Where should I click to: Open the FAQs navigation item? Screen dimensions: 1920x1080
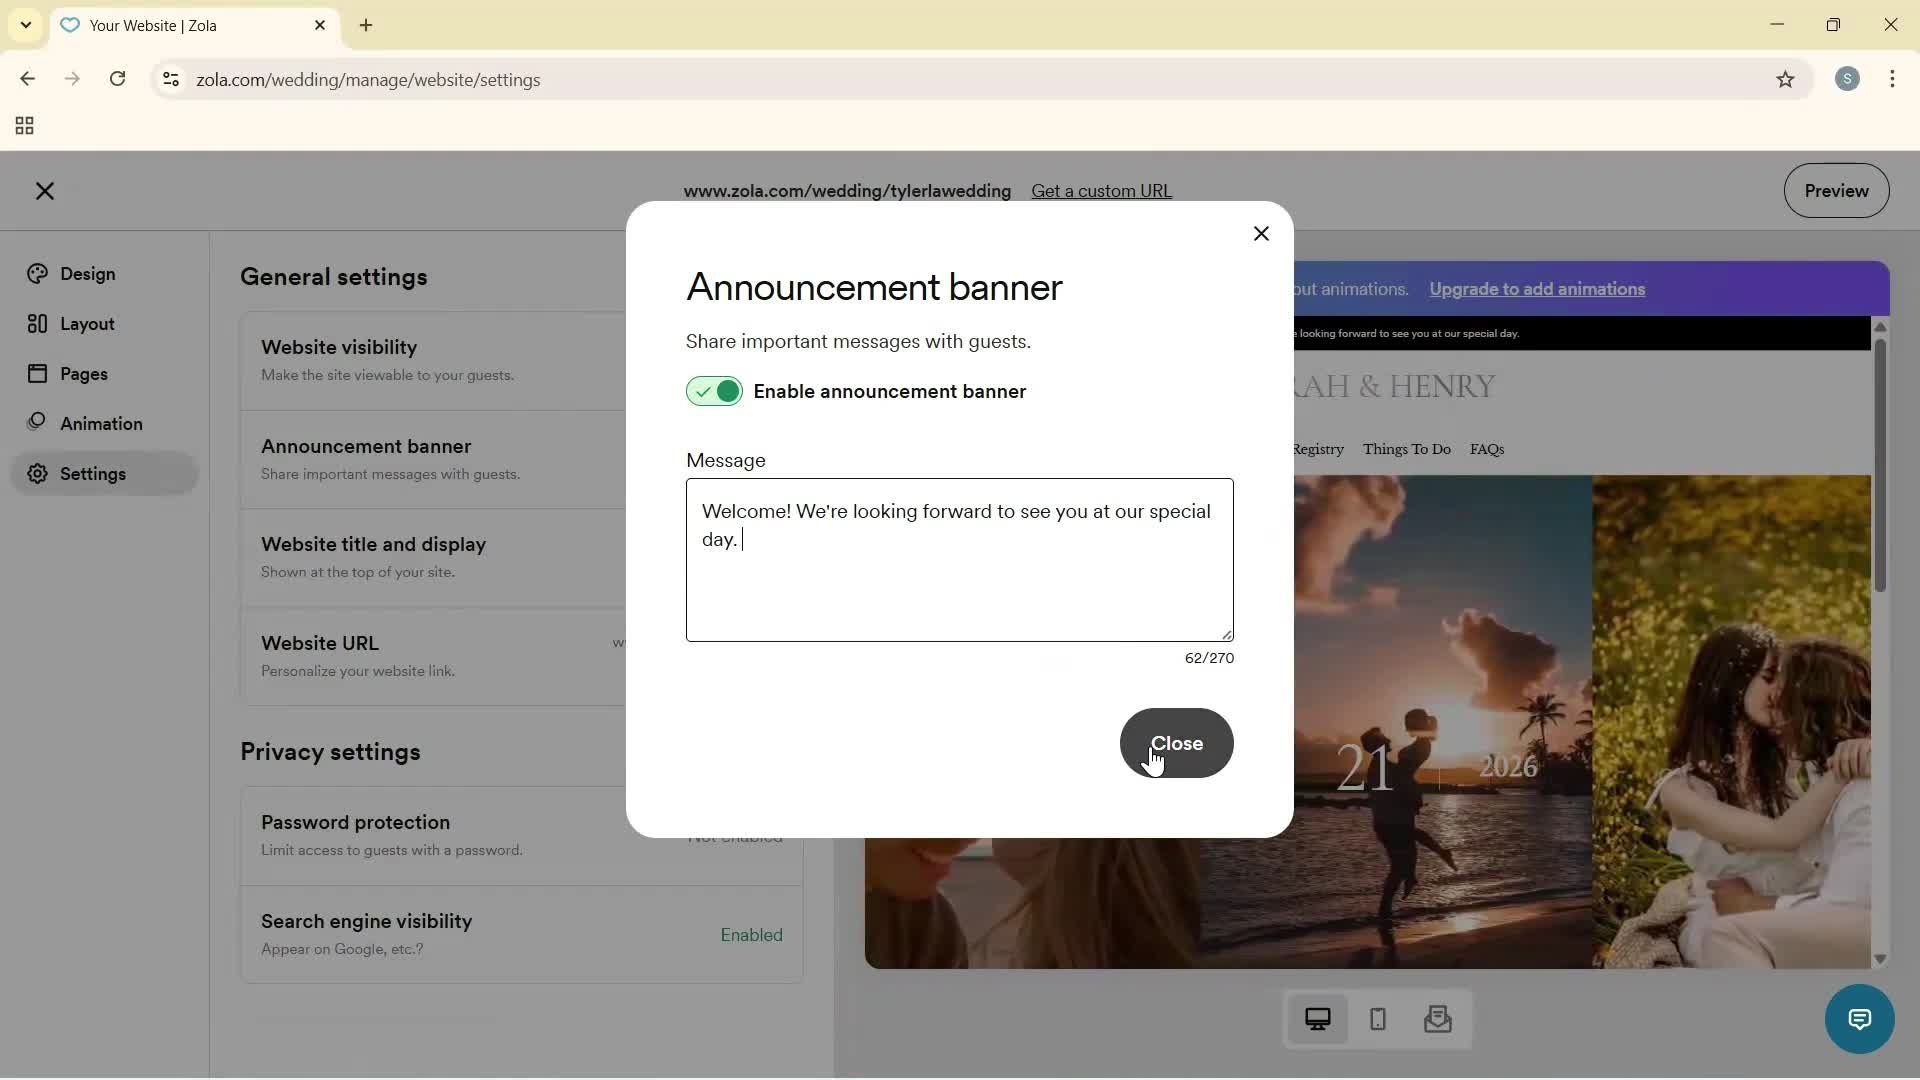pyautogui.click(x=1487, y=449)
